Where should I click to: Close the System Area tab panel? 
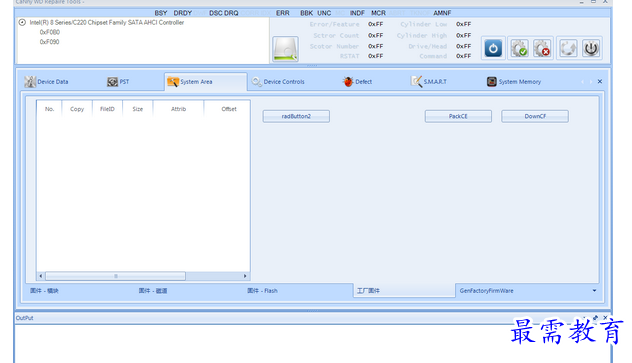pyautogui.click(x=600, y=81)
